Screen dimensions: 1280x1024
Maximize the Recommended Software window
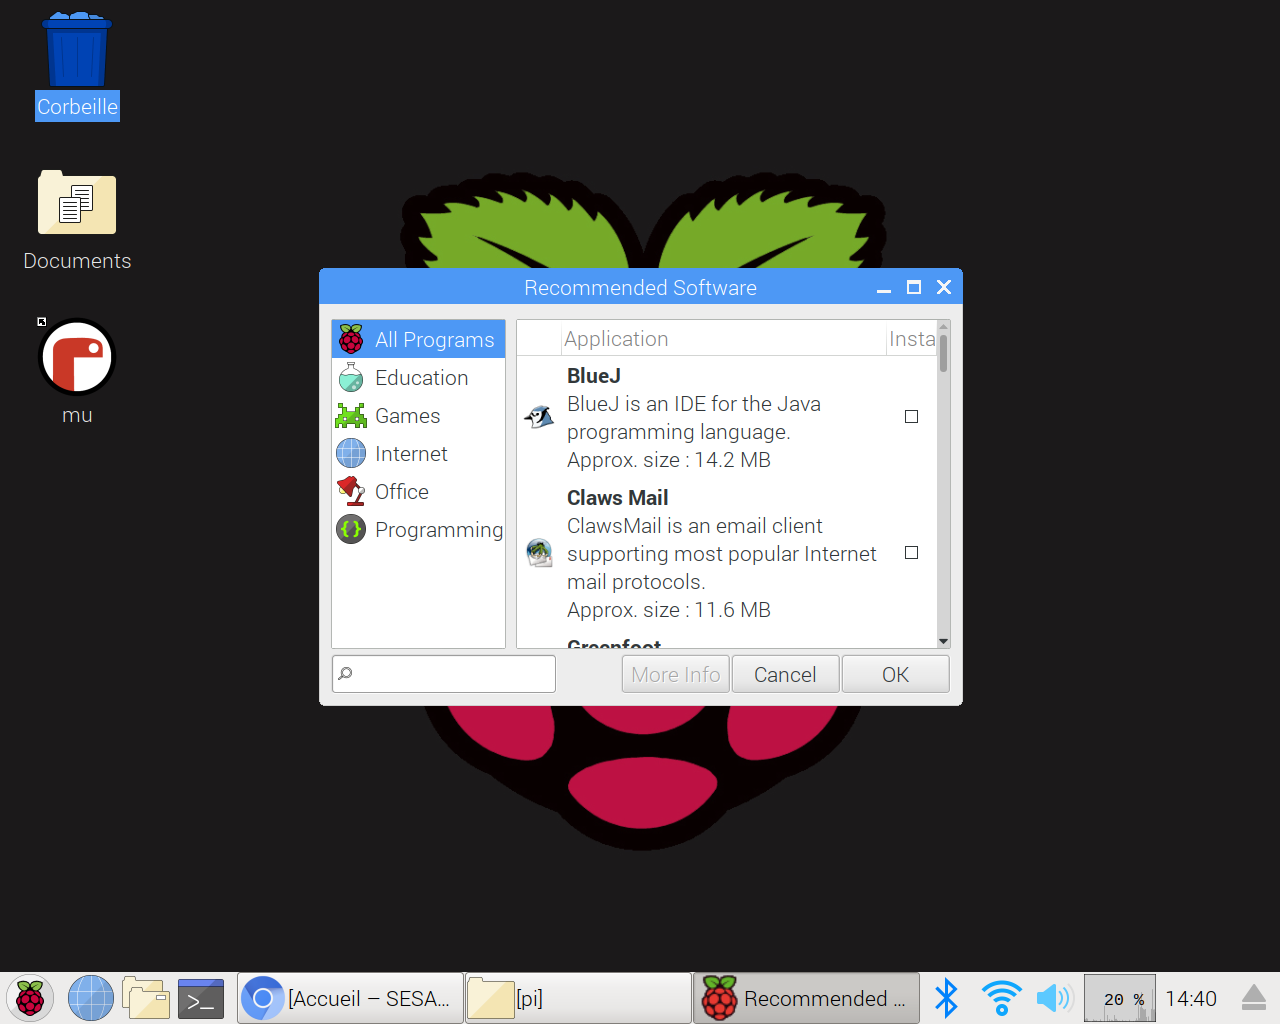914,288
